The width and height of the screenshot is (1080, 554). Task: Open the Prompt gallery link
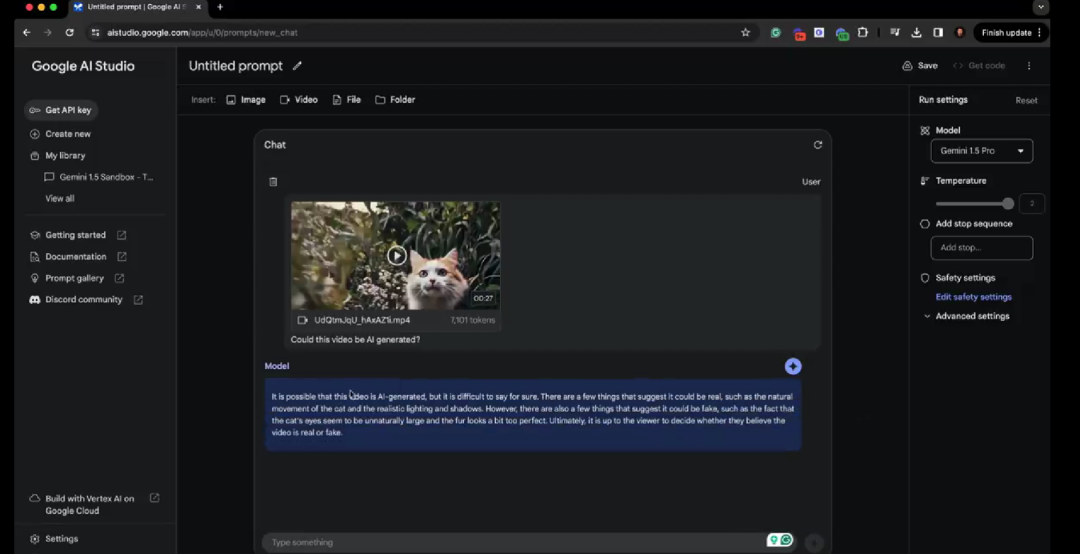pos(76,278)
